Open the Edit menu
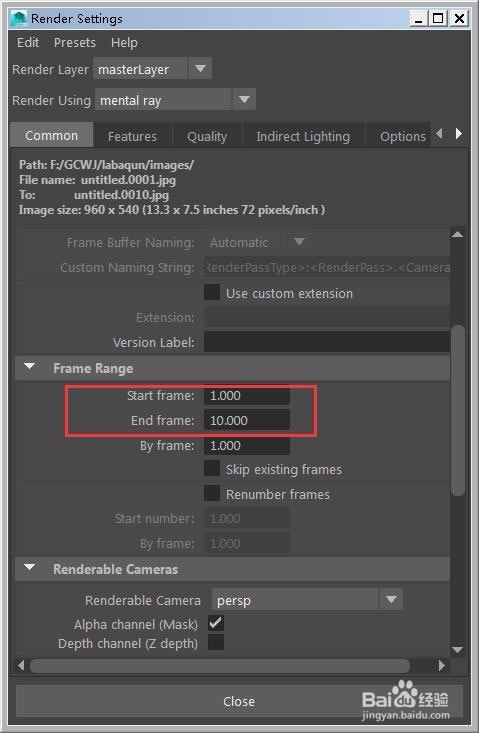 (28, 43)
